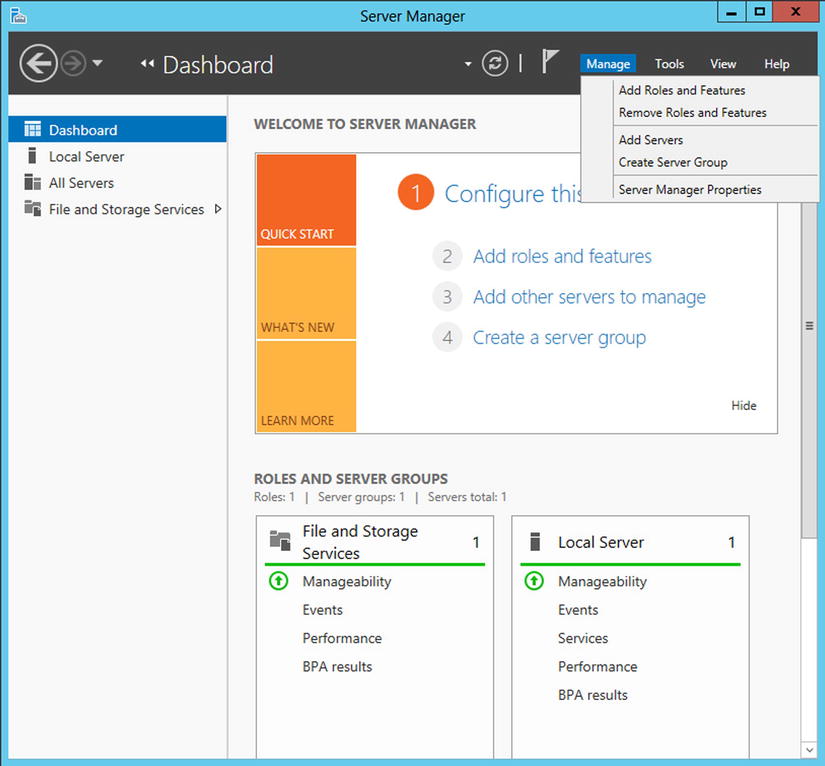The image size is (825, 766).
Task: Click the Local Server icon in the sidebar
Action: pos(32,156)
